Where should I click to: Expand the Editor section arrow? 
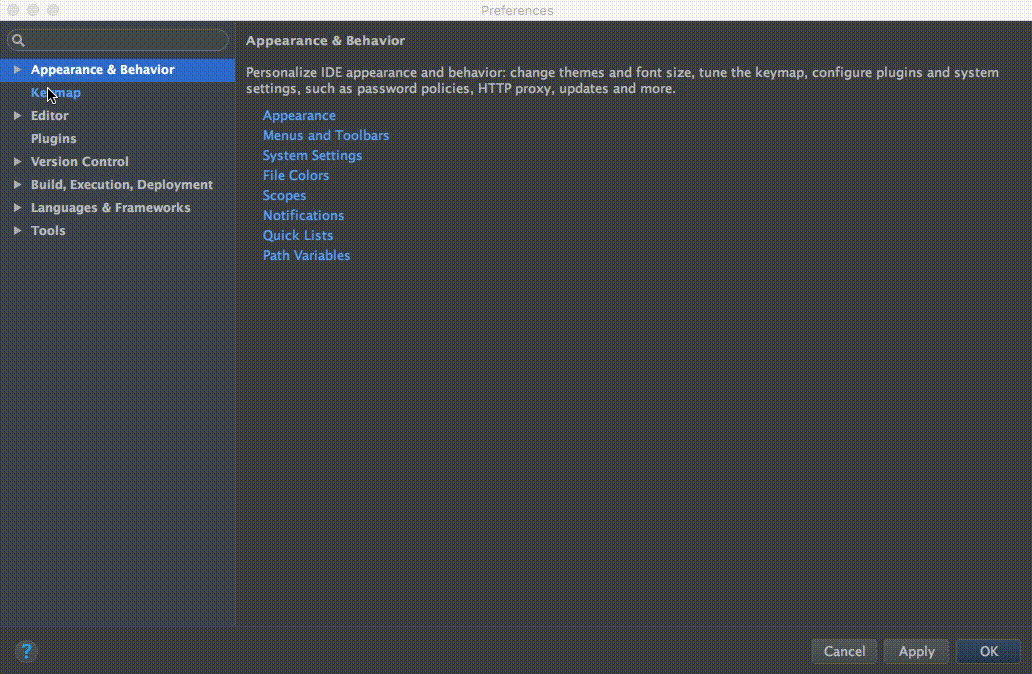(18, 115)
